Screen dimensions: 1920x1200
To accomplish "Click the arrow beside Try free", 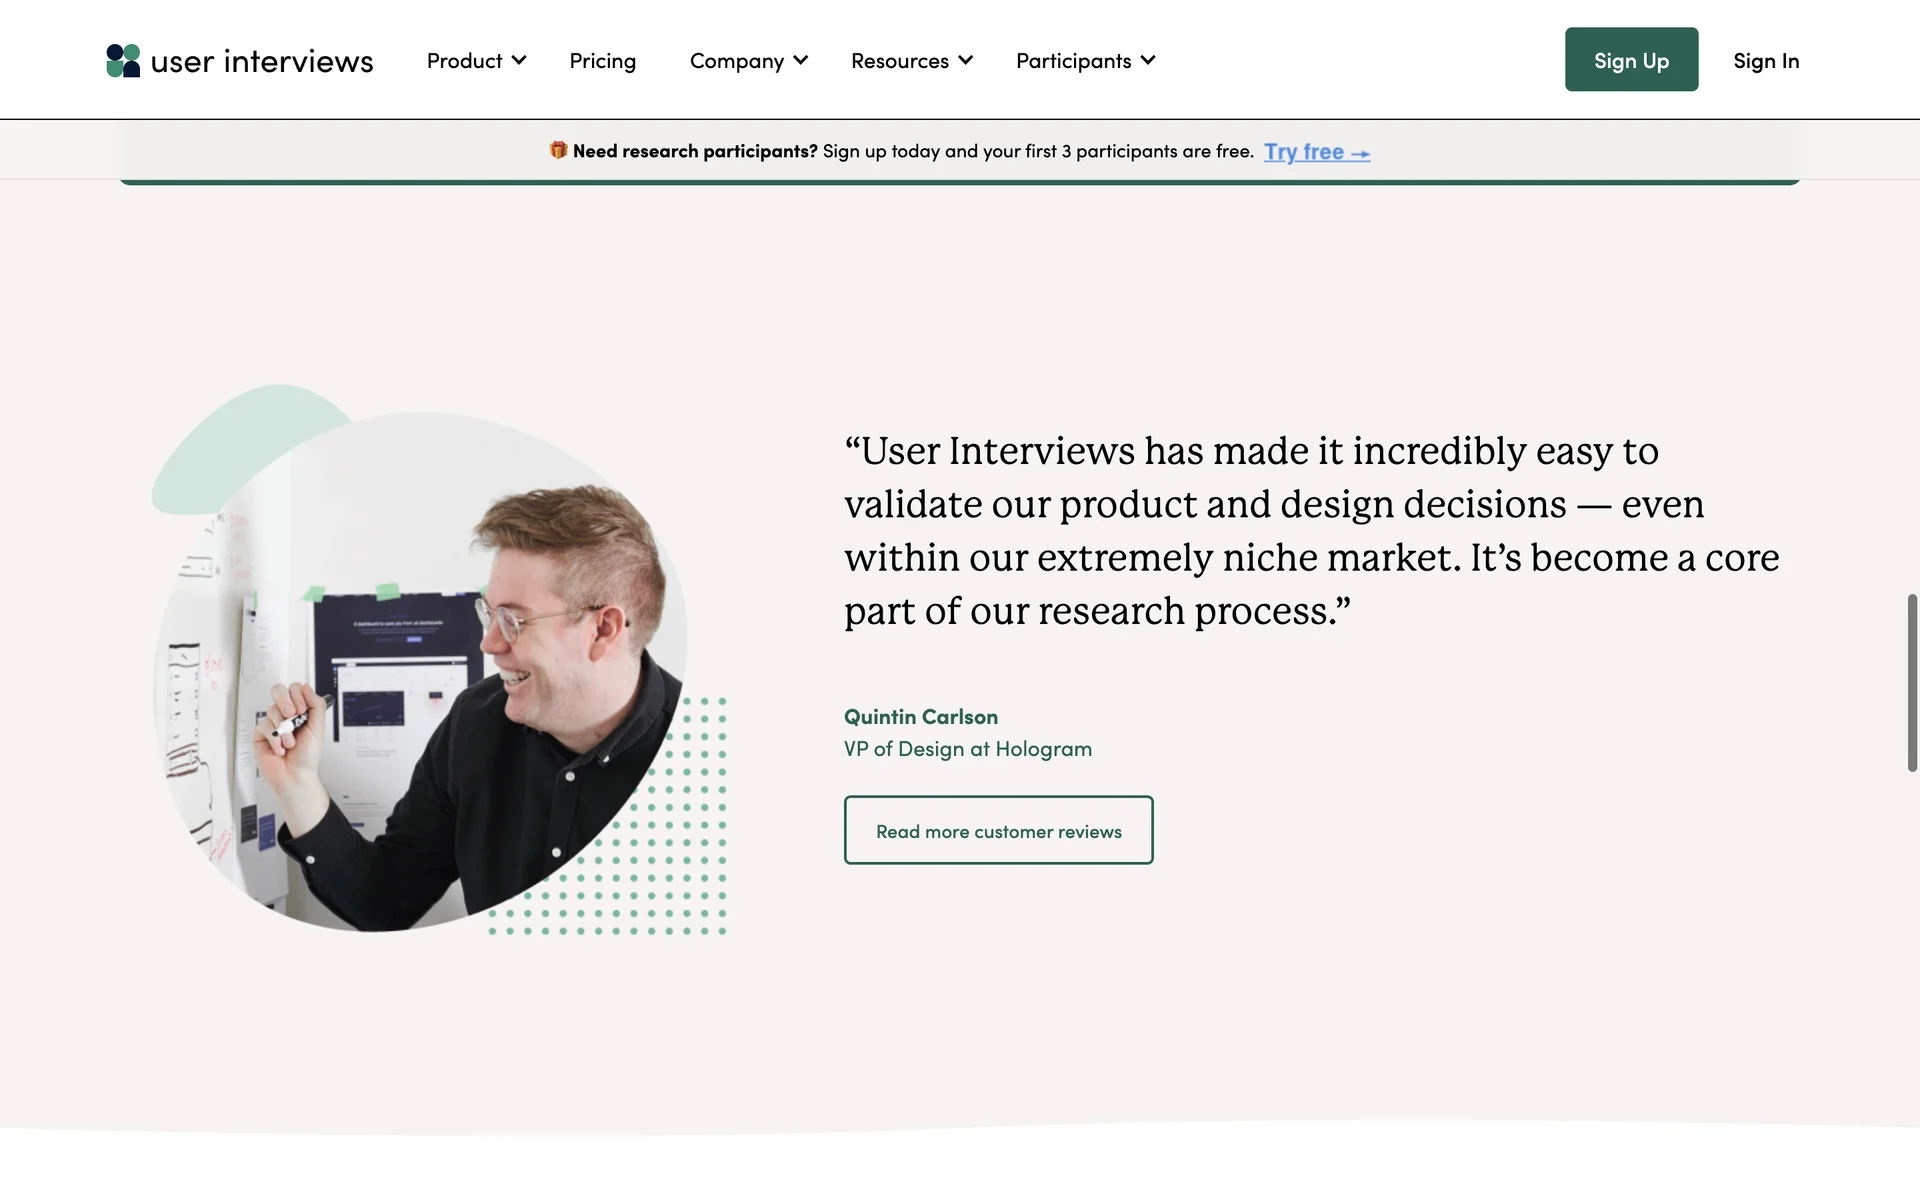I will coord(1360,153).
